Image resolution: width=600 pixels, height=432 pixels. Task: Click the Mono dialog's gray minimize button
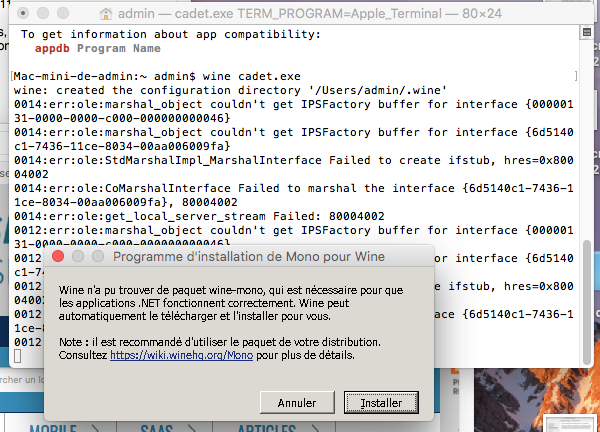click(78, 256)
